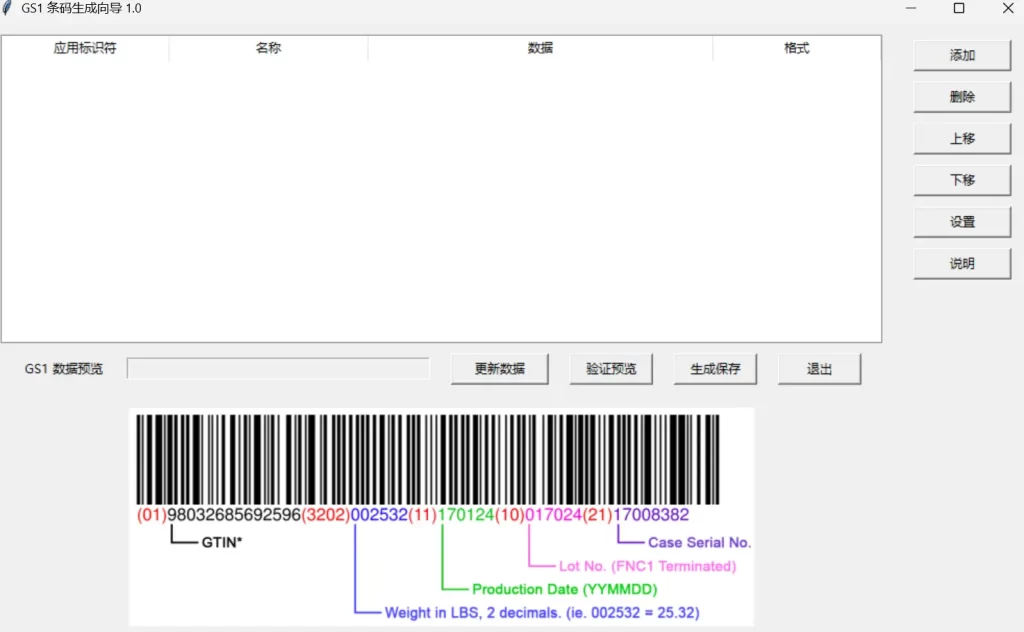
Task: Select the 格式 column header
Action: click(x=797, y=48)
